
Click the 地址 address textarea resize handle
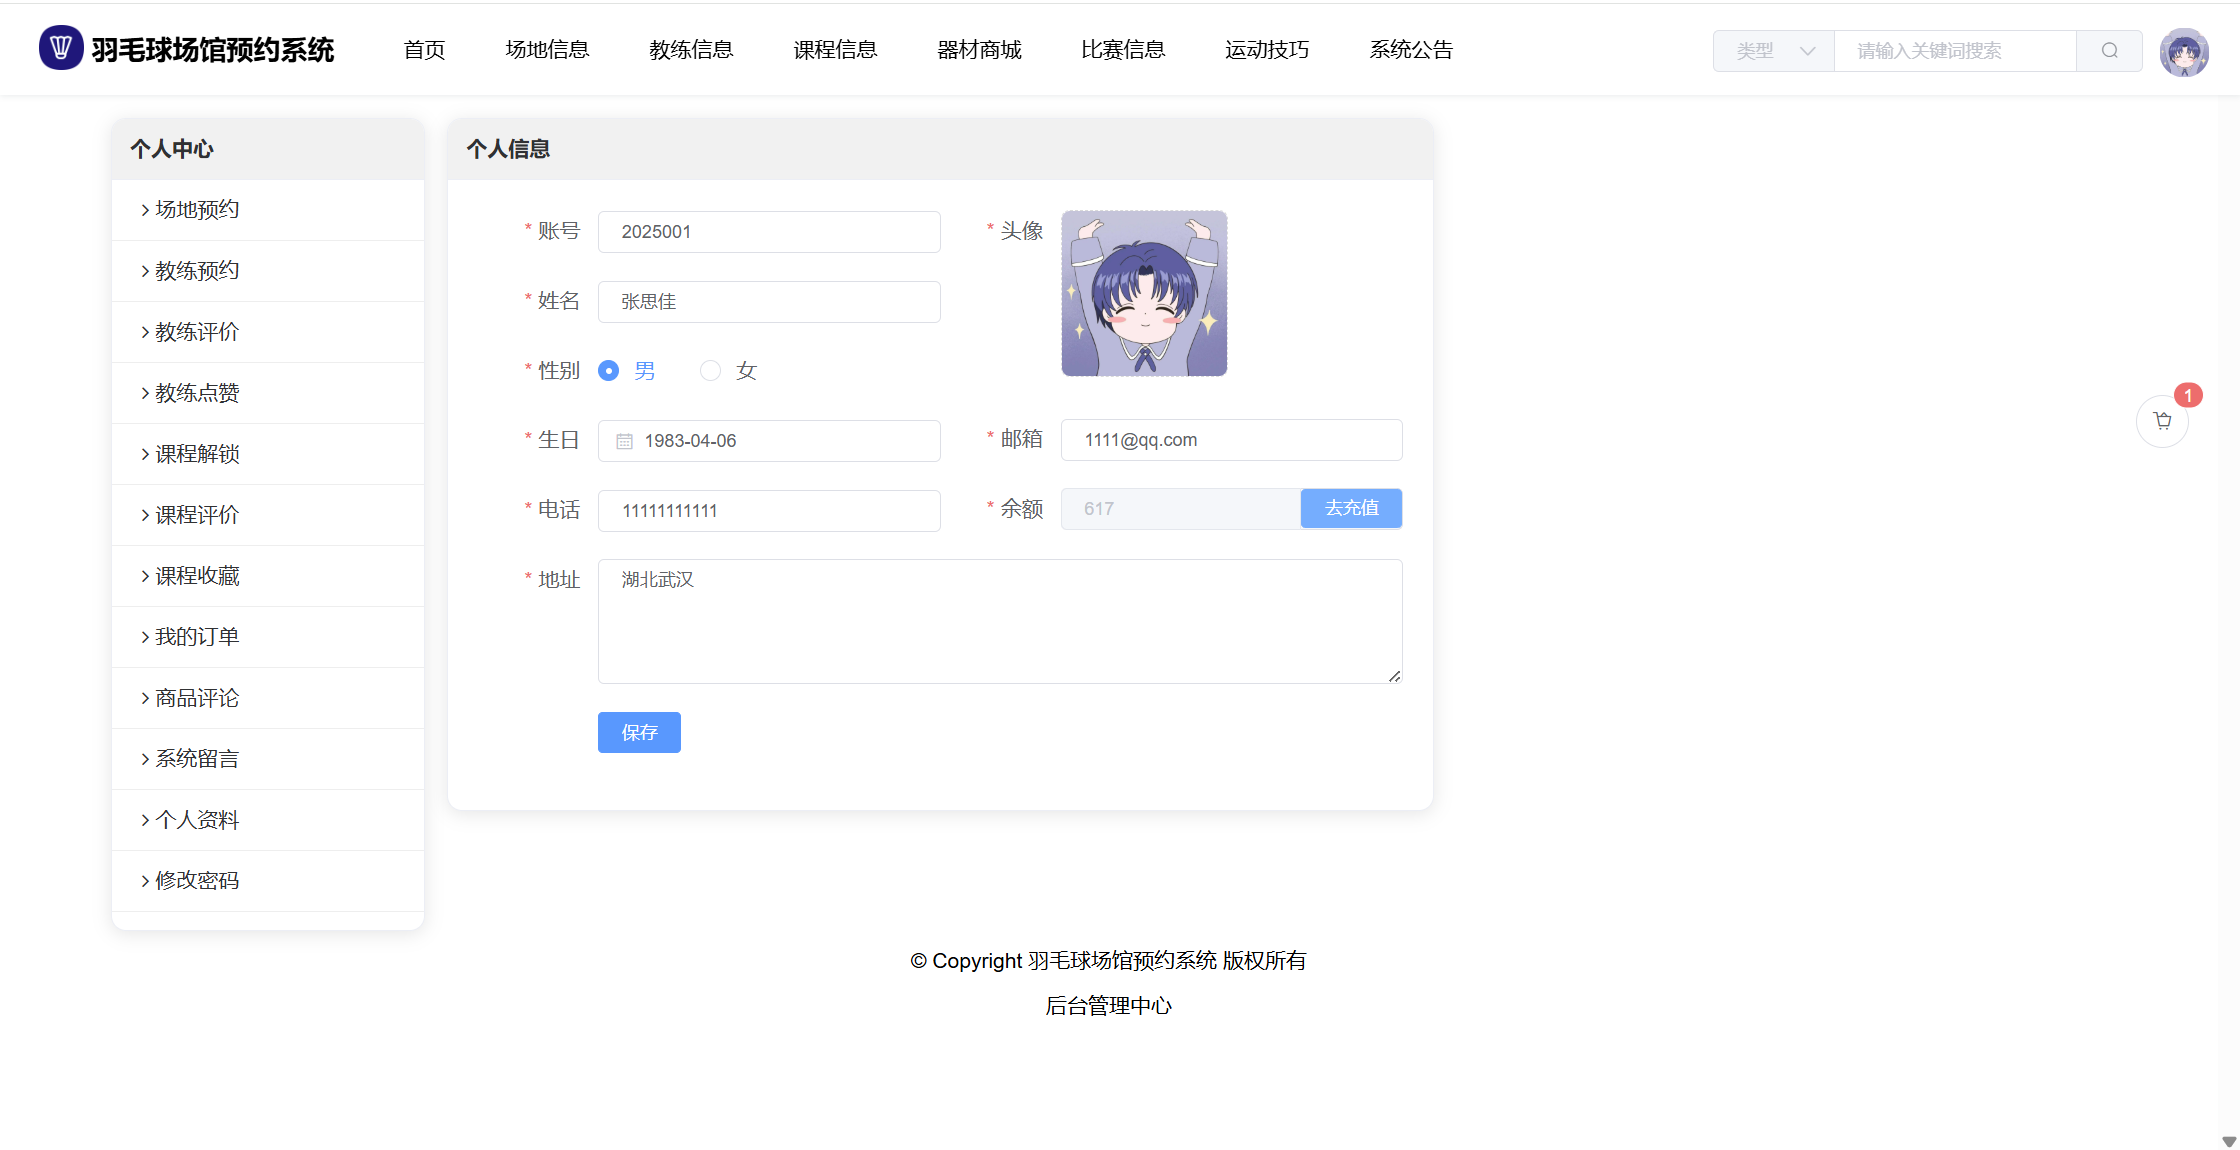(1394, 677)
